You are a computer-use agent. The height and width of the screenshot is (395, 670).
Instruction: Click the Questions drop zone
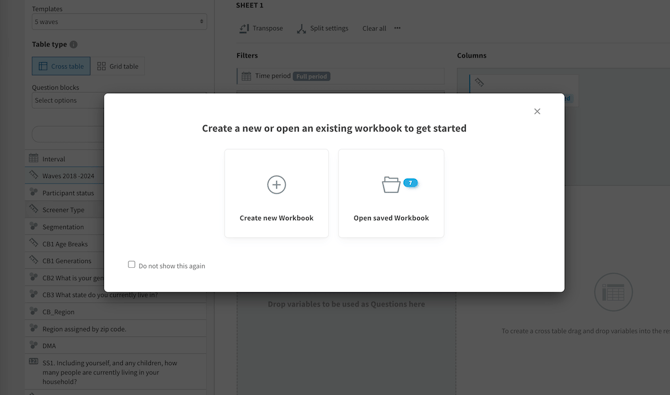(347, 344)
